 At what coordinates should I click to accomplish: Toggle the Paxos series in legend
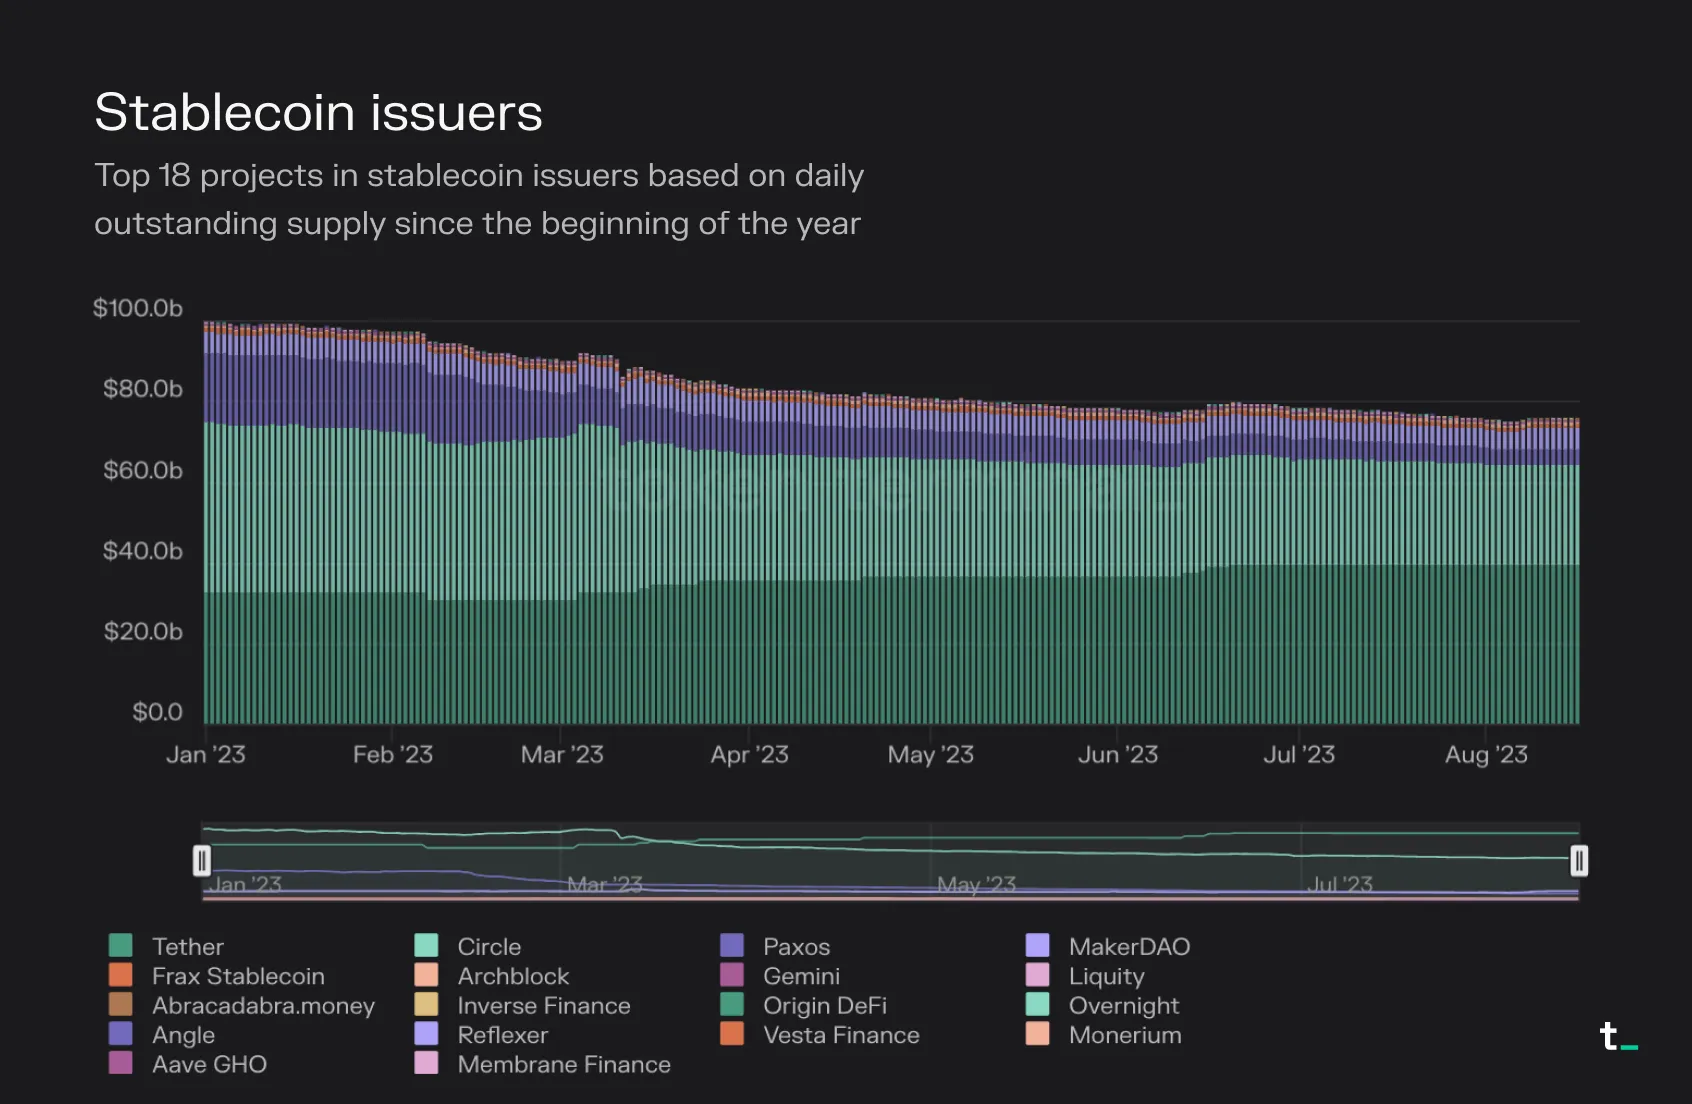coord(775,946)
